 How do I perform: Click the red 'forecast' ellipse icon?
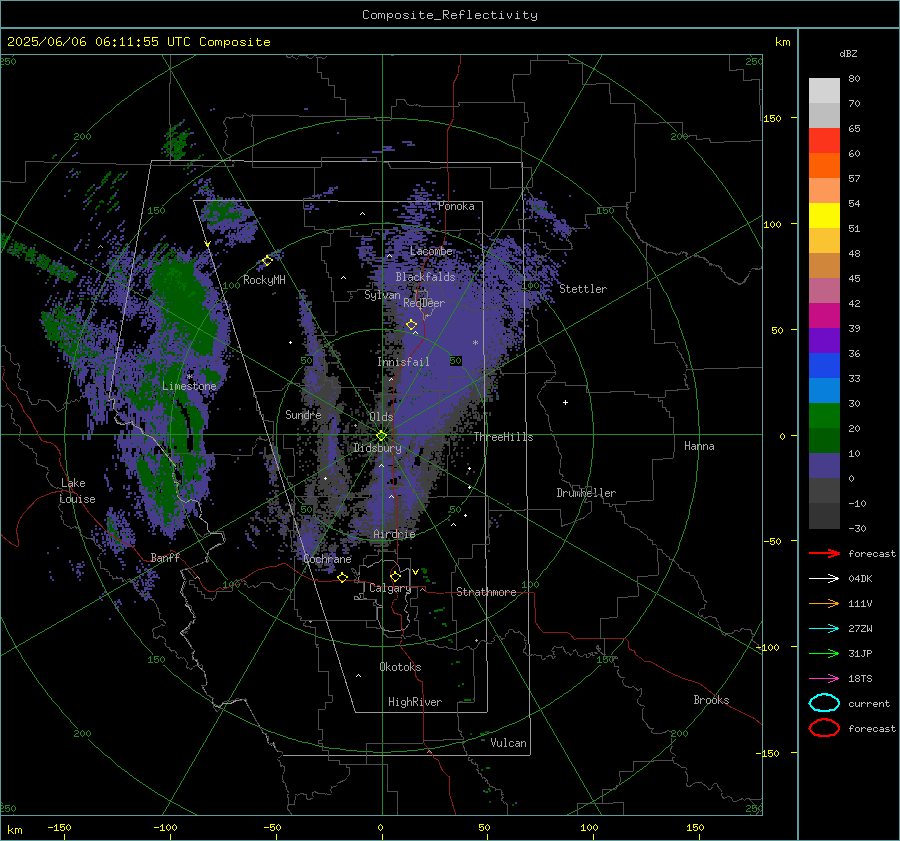tap(824, 728)
